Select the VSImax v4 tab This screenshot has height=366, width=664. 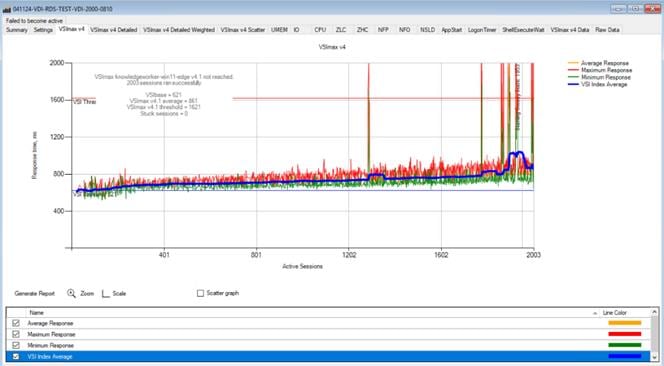72,29
